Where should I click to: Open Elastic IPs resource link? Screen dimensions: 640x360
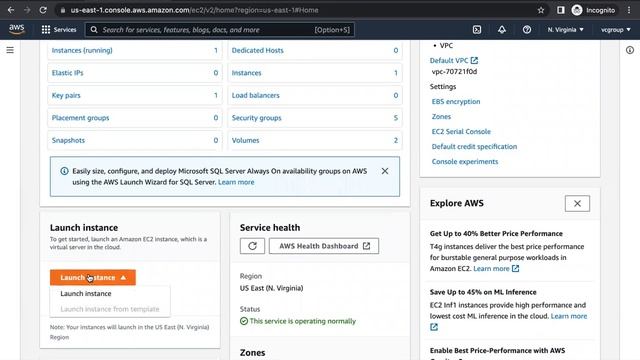pos(67,73)
